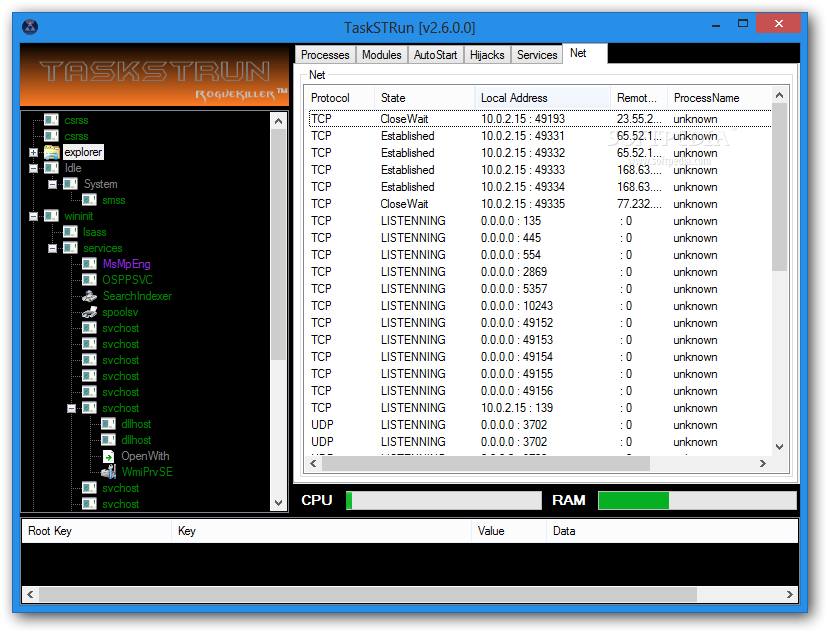Screen dimensions: 828x633
Task: Click the CPU usage bar
Action: (x=444, y=500)
